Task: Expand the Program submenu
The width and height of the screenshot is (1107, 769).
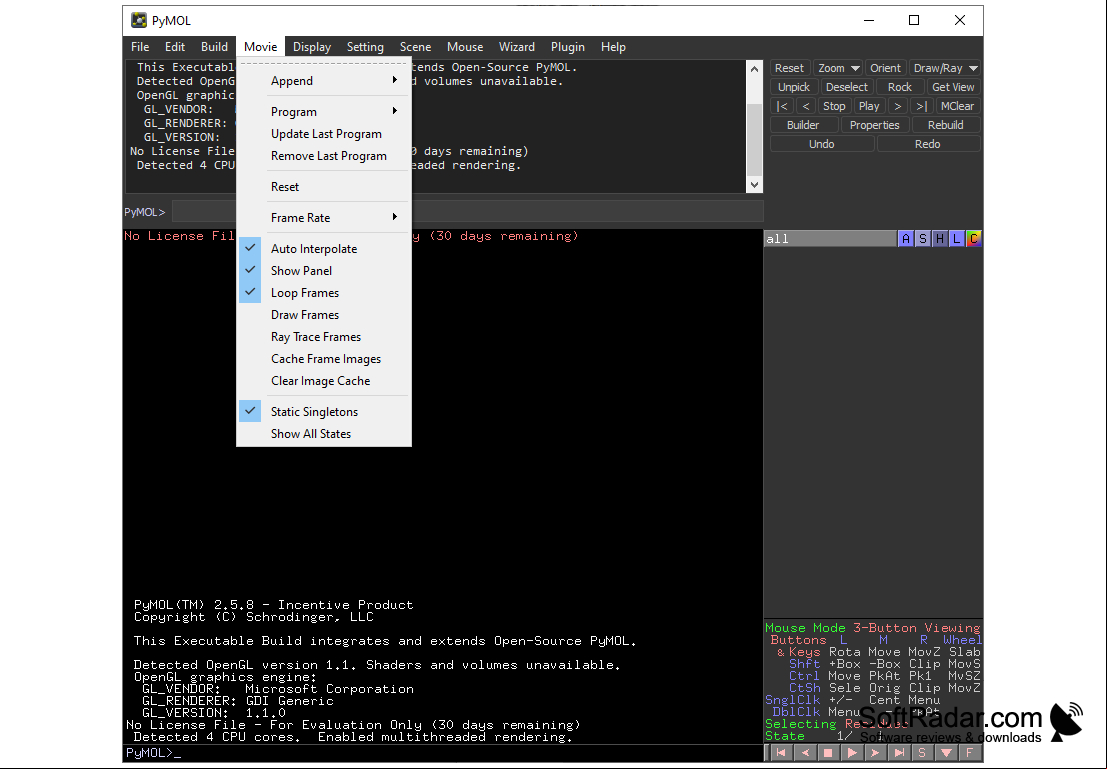Action: (x=325, y=112)
